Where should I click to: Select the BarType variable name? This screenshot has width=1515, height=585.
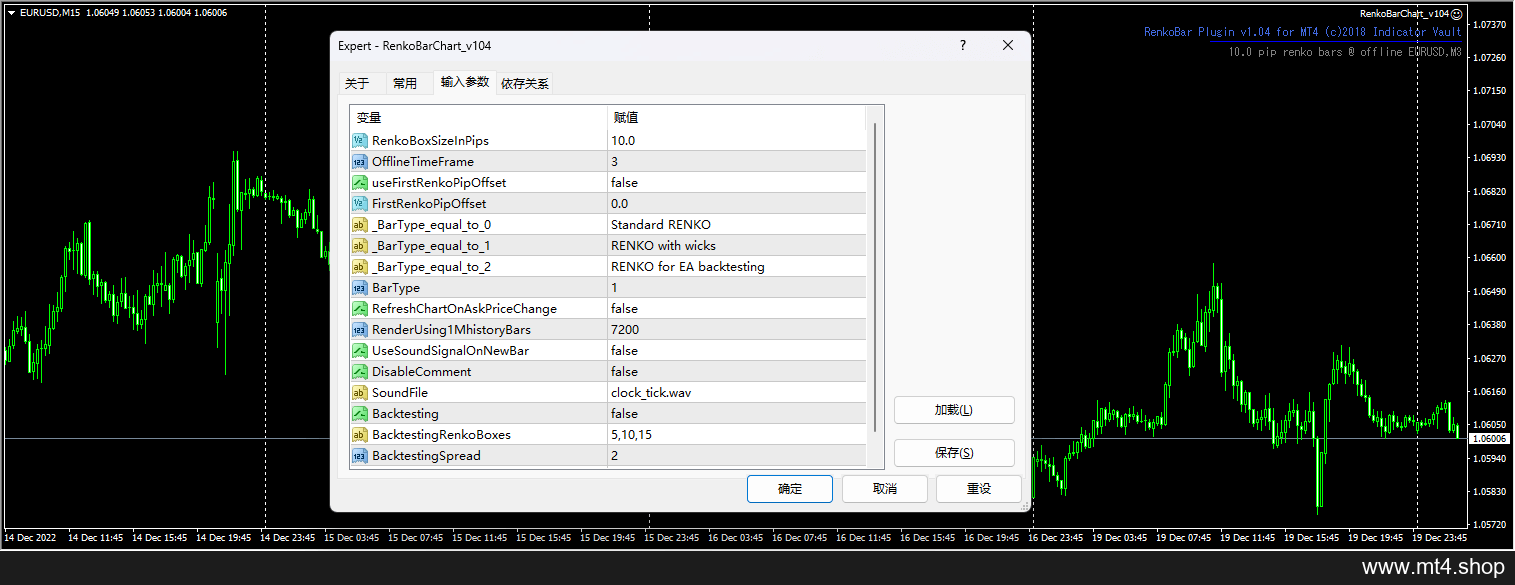[396, 288]
